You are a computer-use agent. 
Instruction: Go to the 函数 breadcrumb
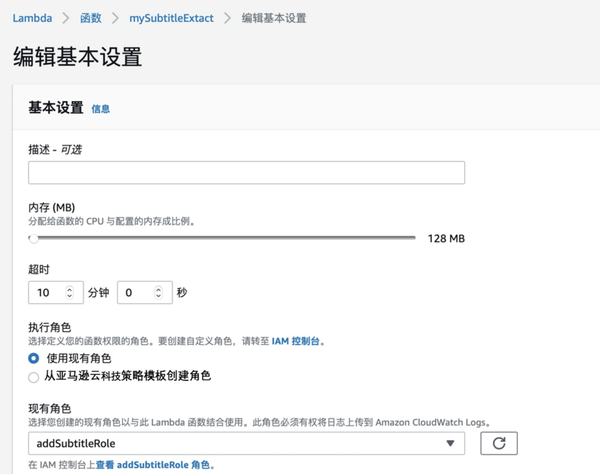click(91, 18)
